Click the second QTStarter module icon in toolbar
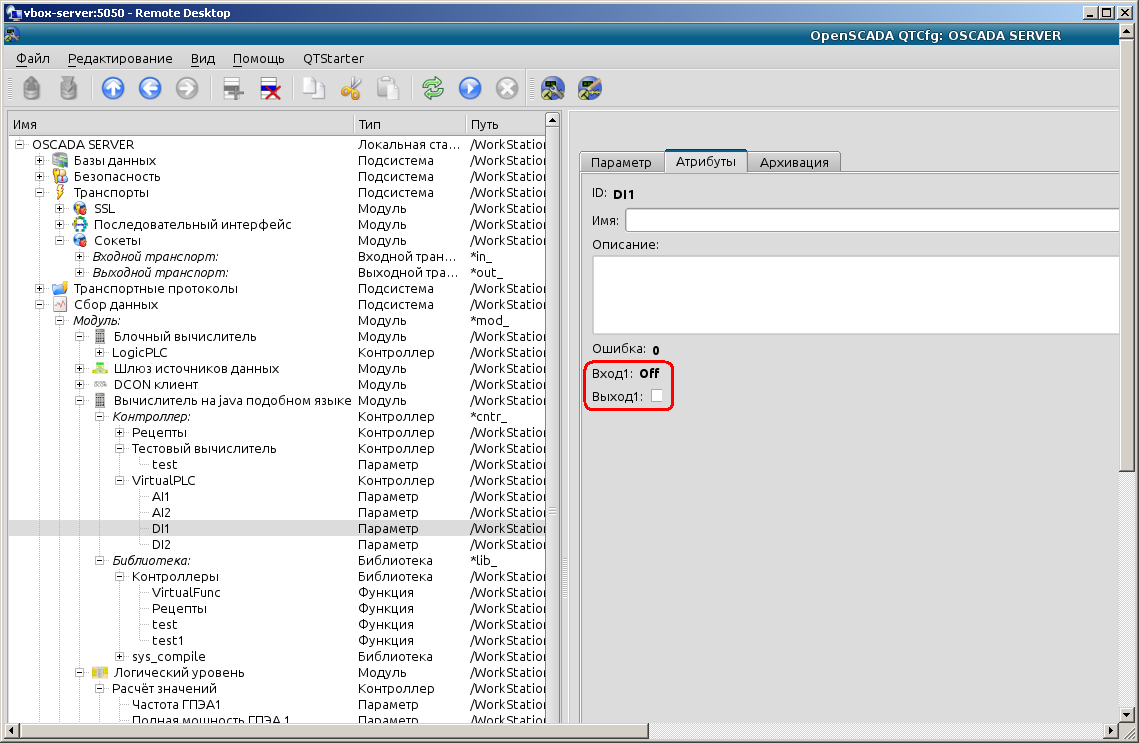Image resolution: width=1139 pixels, height=743 pixels. (x=590, y=89)
